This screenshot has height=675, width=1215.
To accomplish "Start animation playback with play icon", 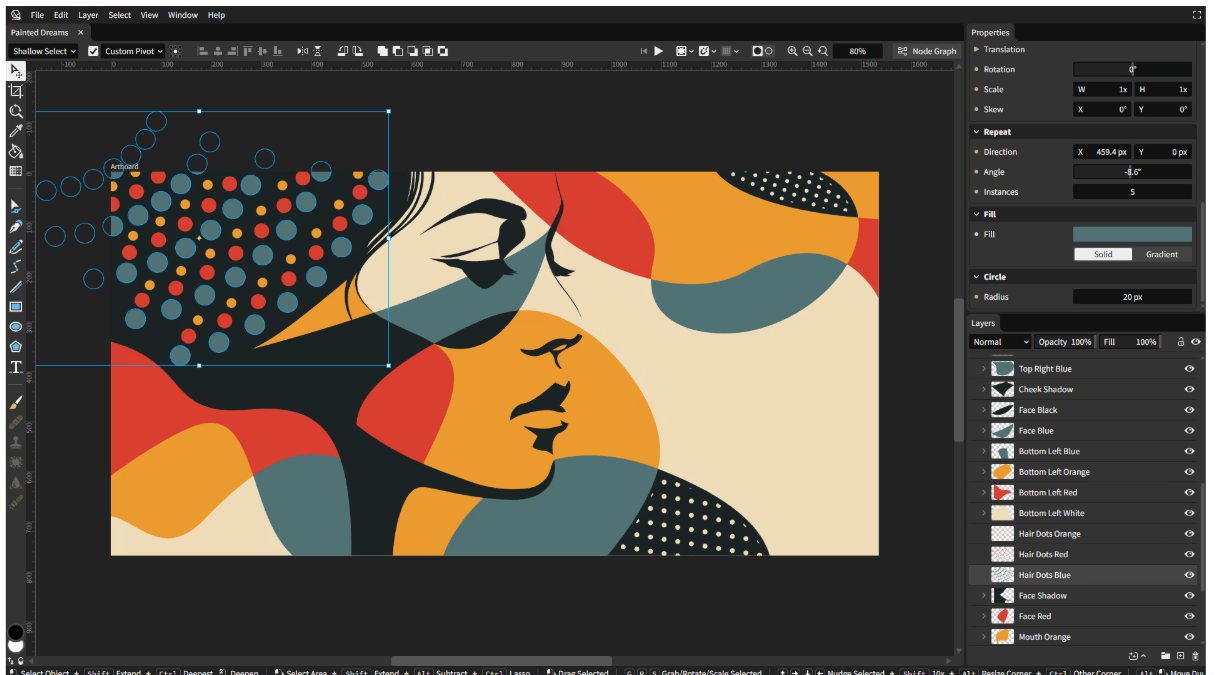I will pyautogui.click(x=658, y=51).
